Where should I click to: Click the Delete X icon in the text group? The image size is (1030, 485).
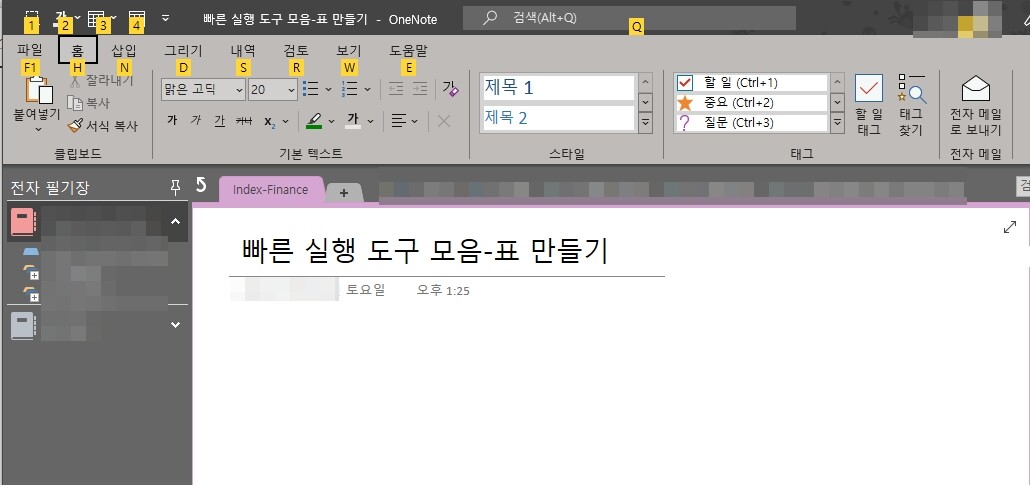coord(444,121)
